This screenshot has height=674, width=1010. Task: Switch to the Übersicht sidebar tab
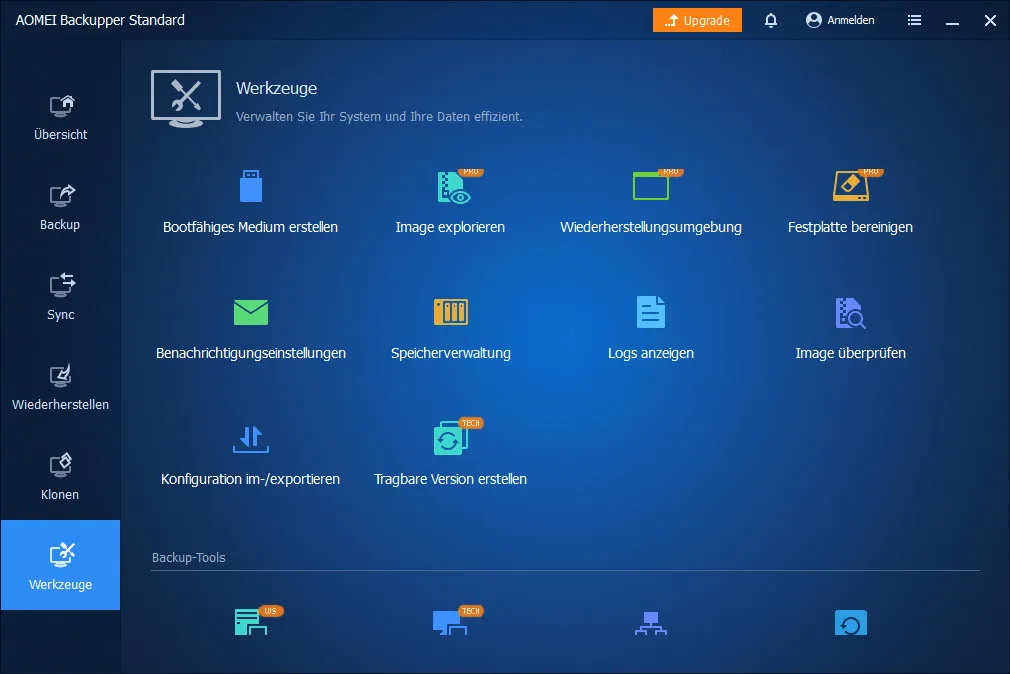pos(60,116)
